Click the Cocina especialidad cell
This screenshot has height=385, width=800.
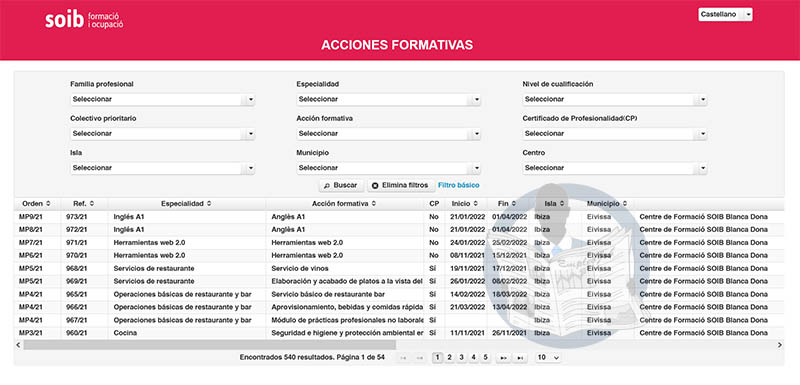pos(186,333)
